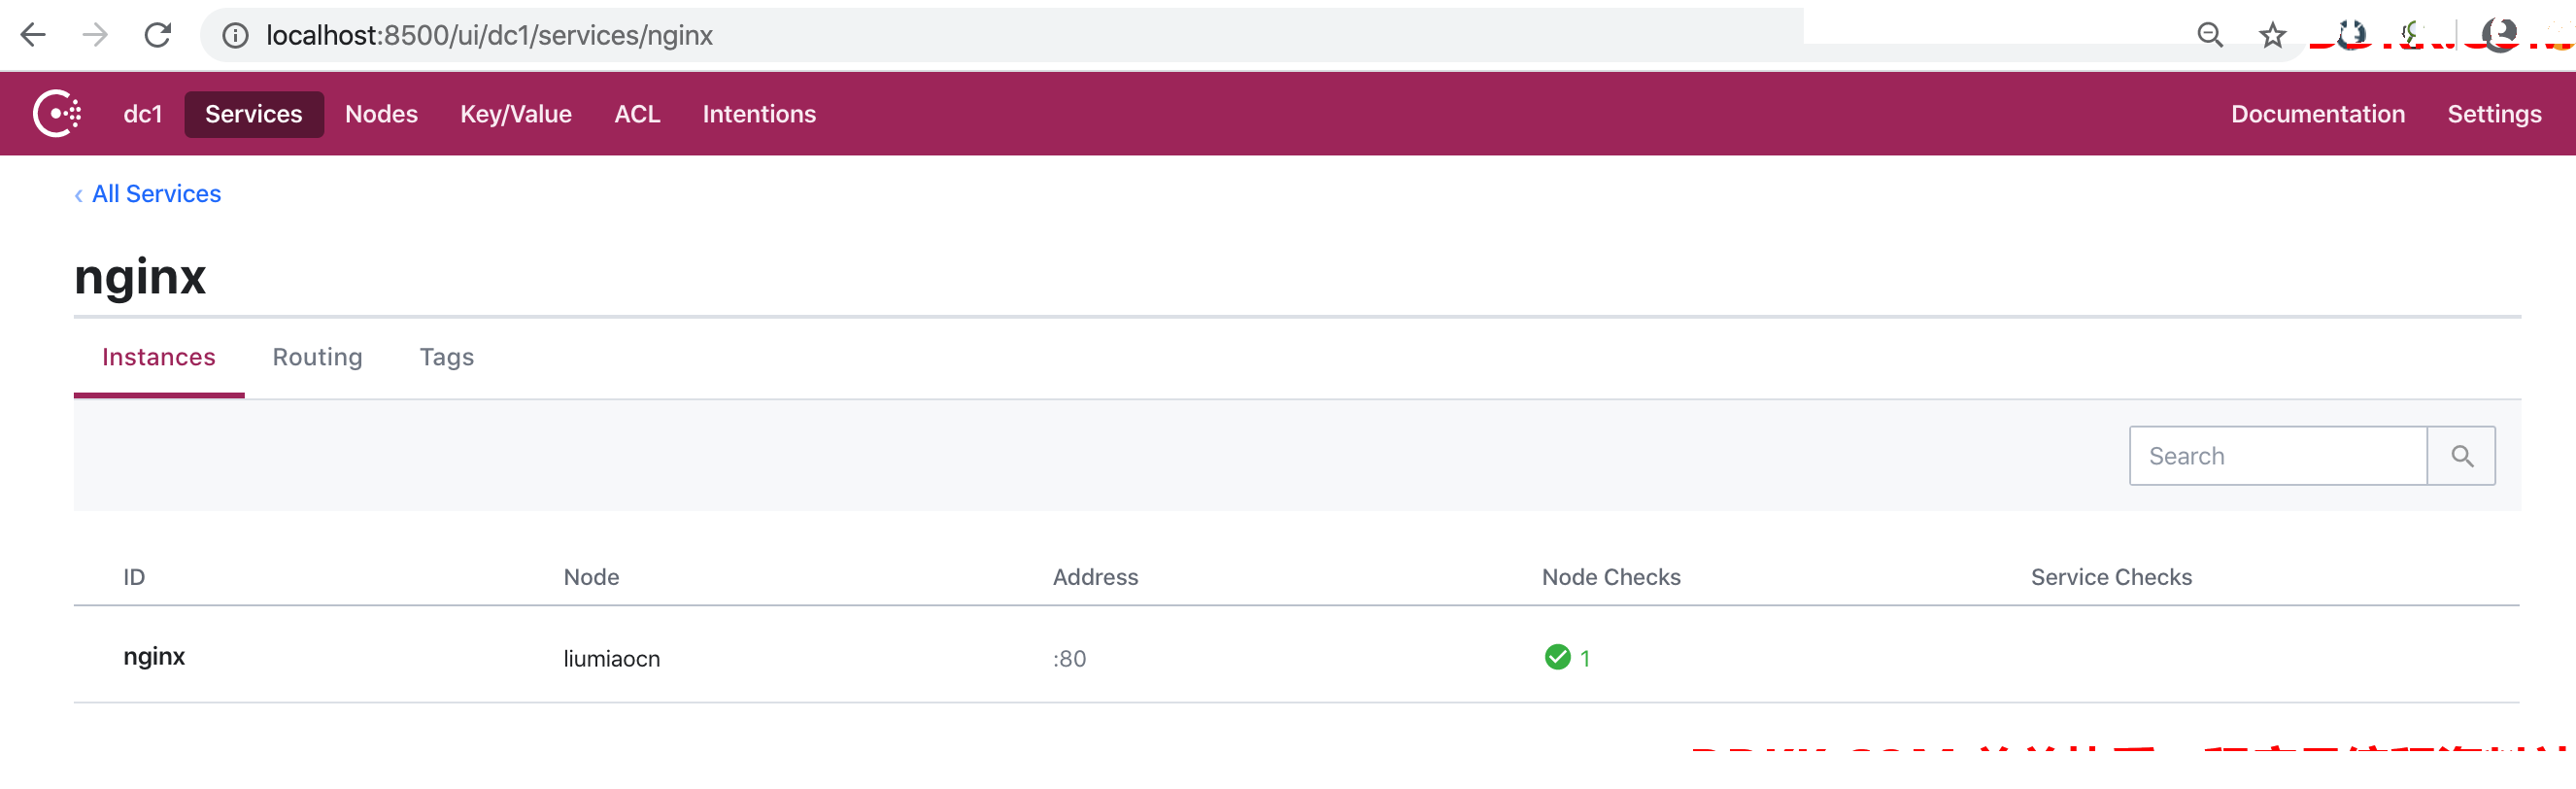Focus the Search input field
Viewport: 2576px width, 789px height.
coord(2278,456)
